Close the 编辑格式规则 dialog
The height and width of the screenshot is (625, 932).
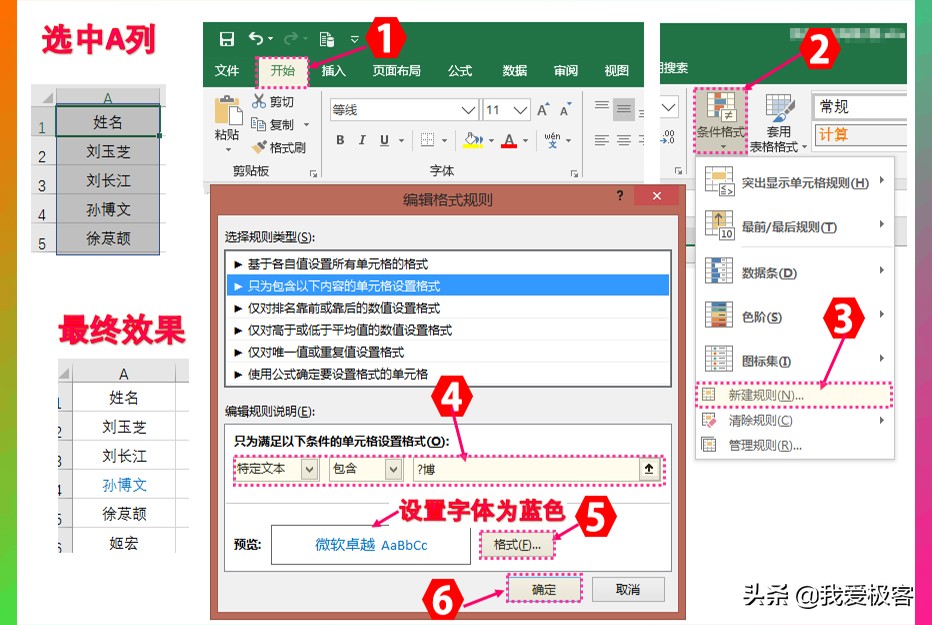click(657, 195)
